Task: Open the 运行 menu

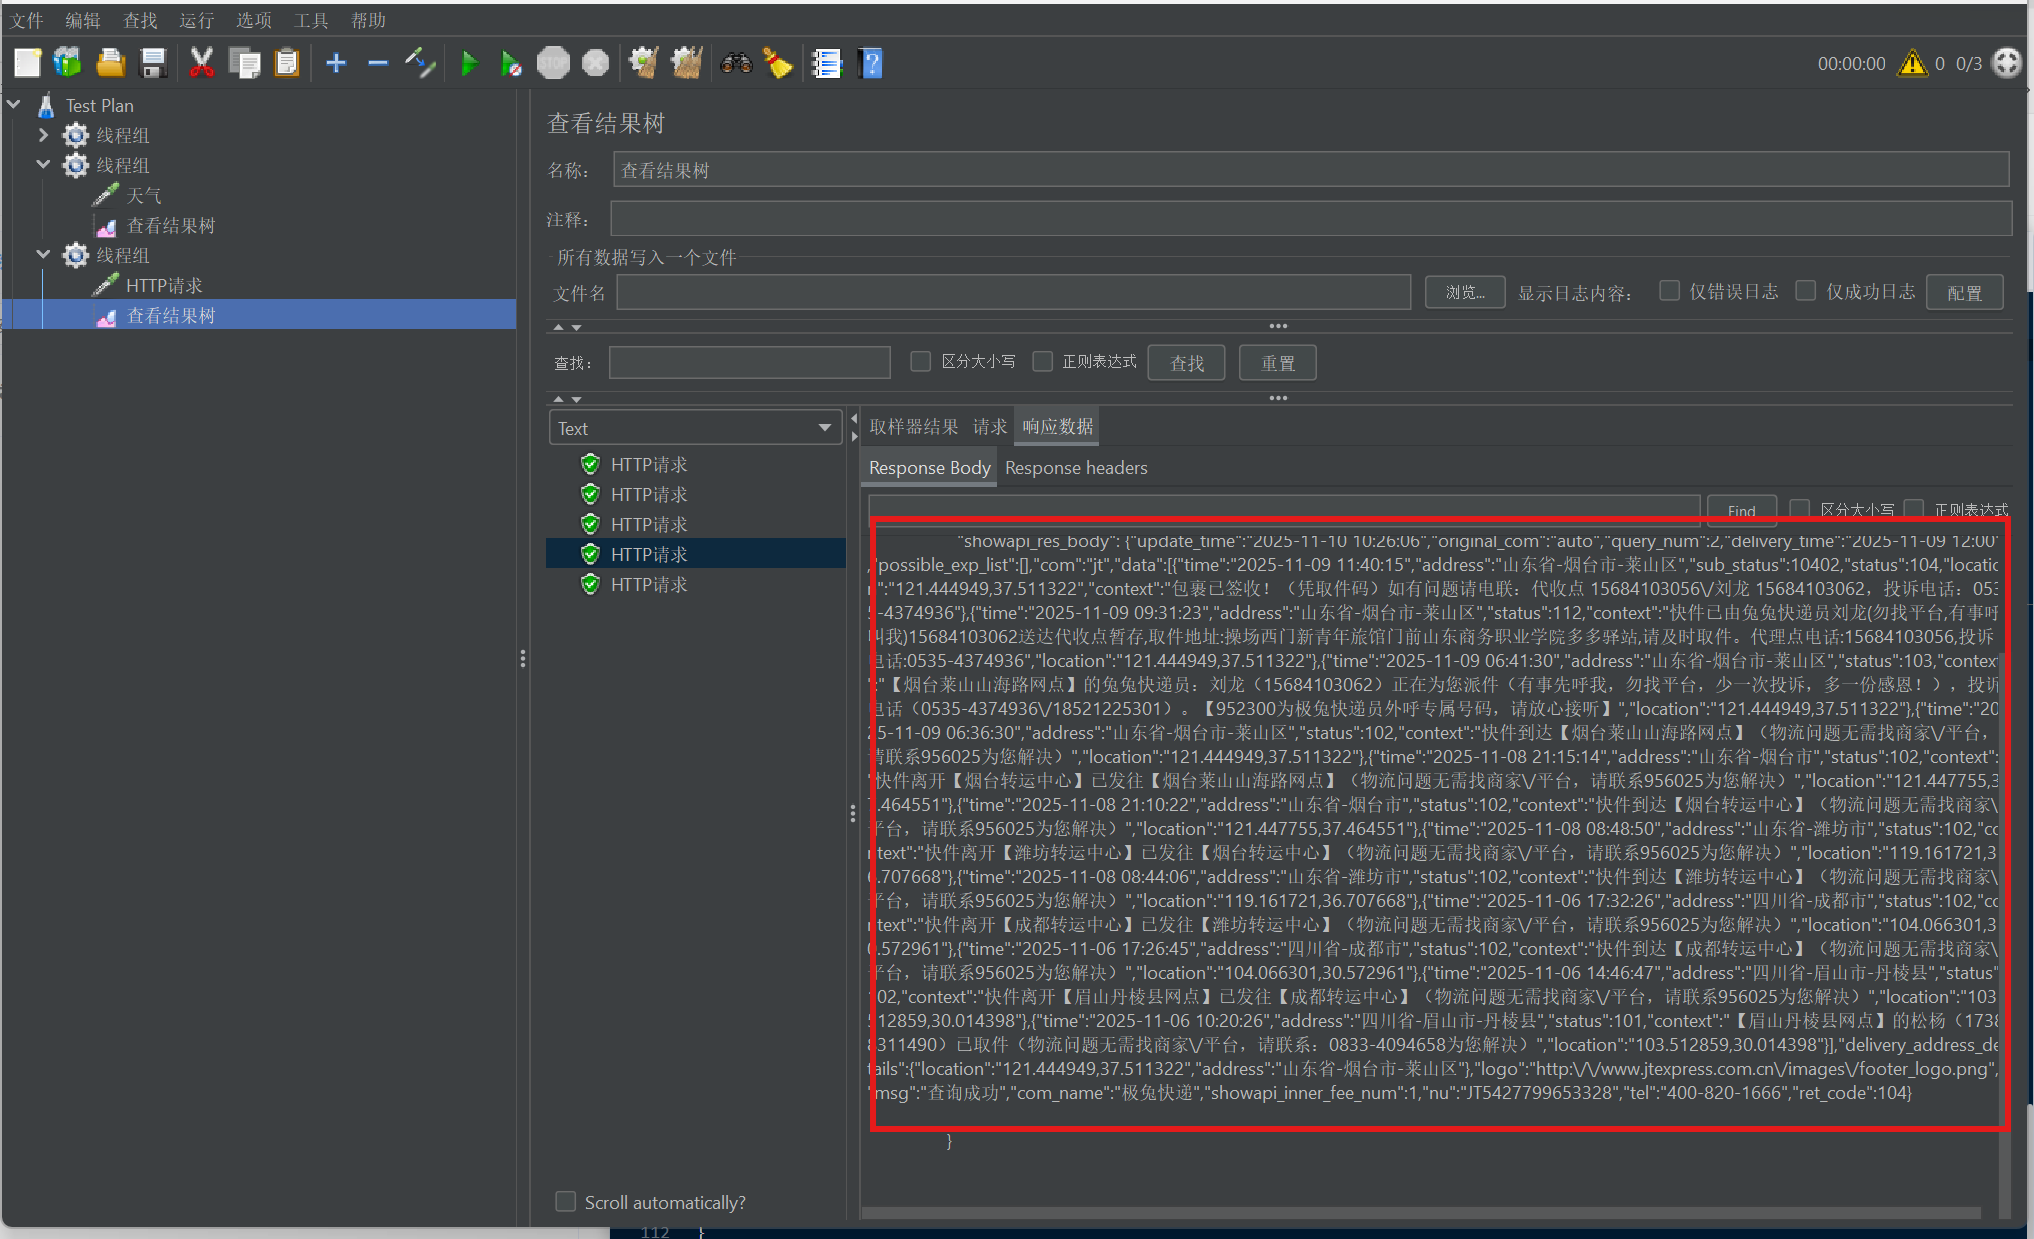Action: click(x=196, y=20)
